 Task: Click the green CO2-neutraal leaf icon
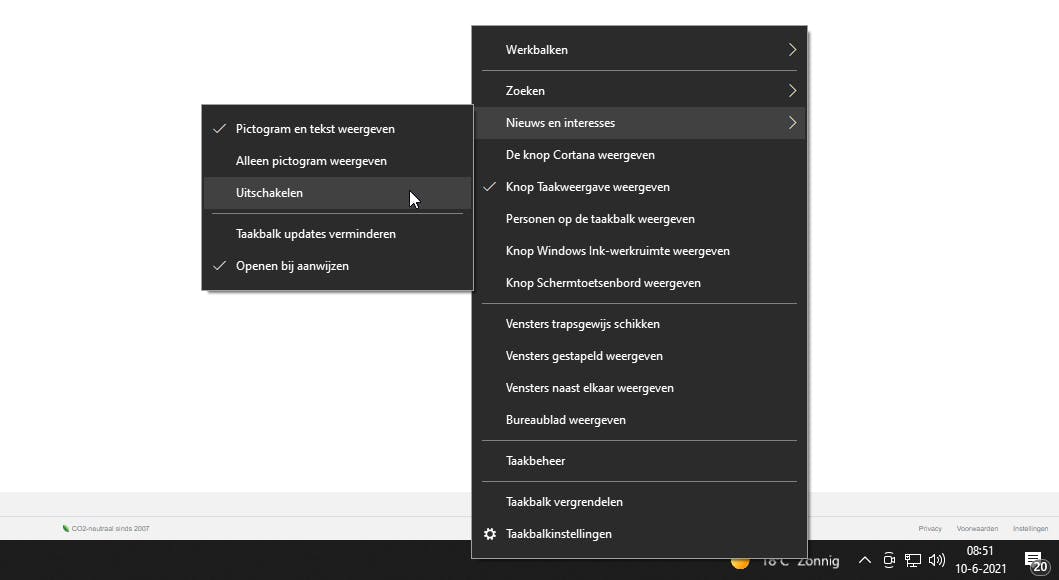(x=66, y=528)
